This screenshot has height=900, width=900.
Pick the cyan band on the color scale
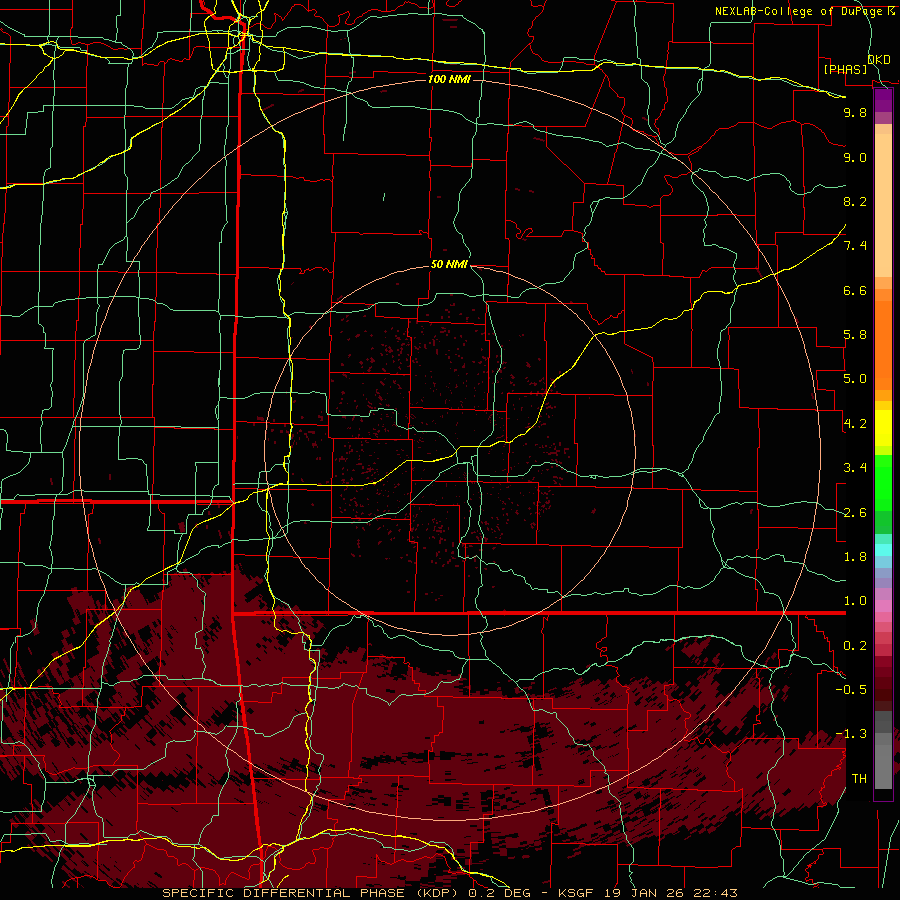tap(883, 550)
